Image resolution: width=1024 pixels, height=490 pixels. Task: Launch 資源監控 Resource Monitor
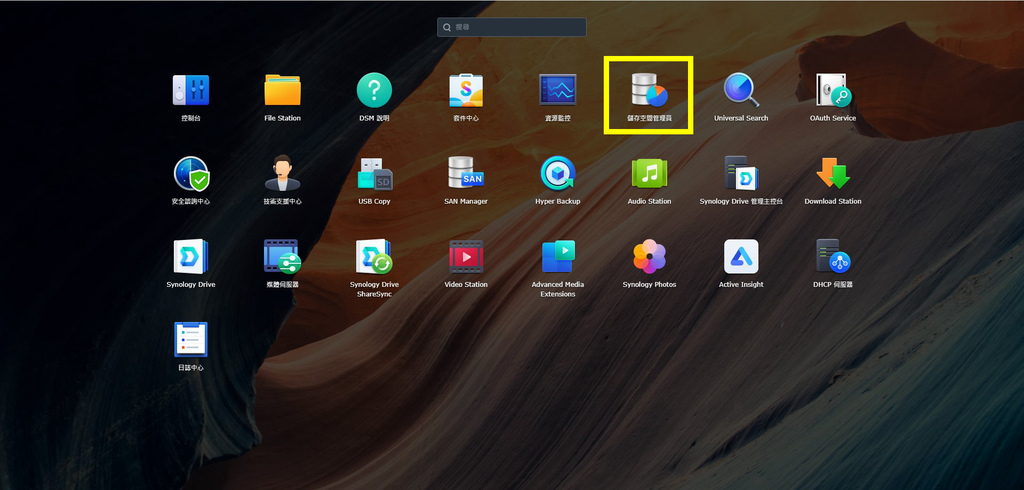[558, 90]
